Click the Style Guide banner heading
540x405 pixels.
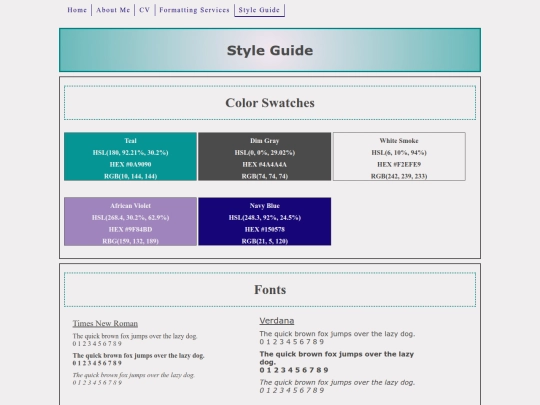270,50
